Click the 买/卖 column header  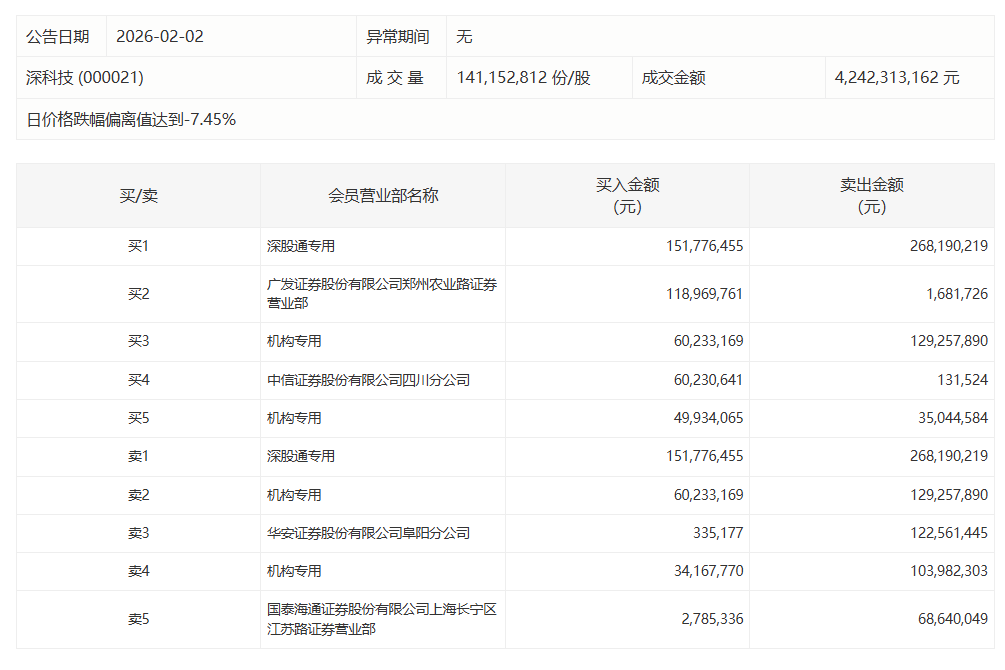pyautogui.click(x=138, y=196)
